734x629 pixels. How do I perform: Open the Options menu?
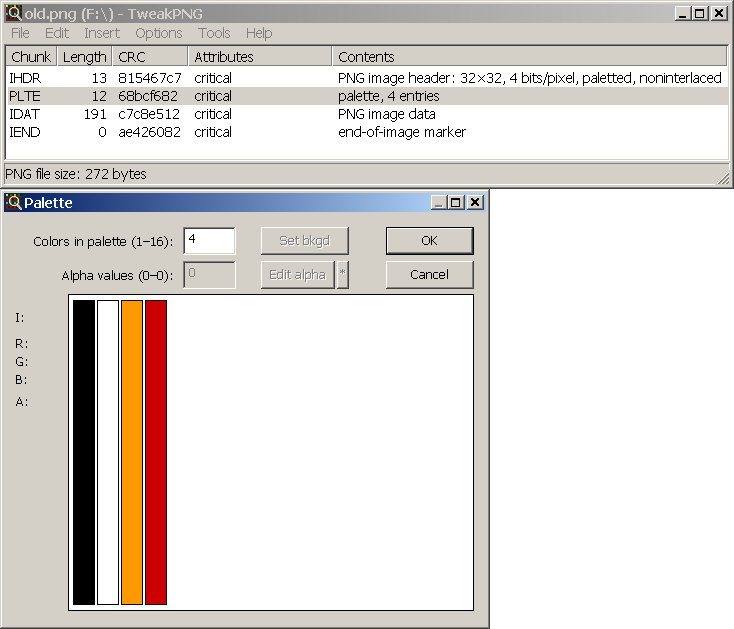pos(159,33)
